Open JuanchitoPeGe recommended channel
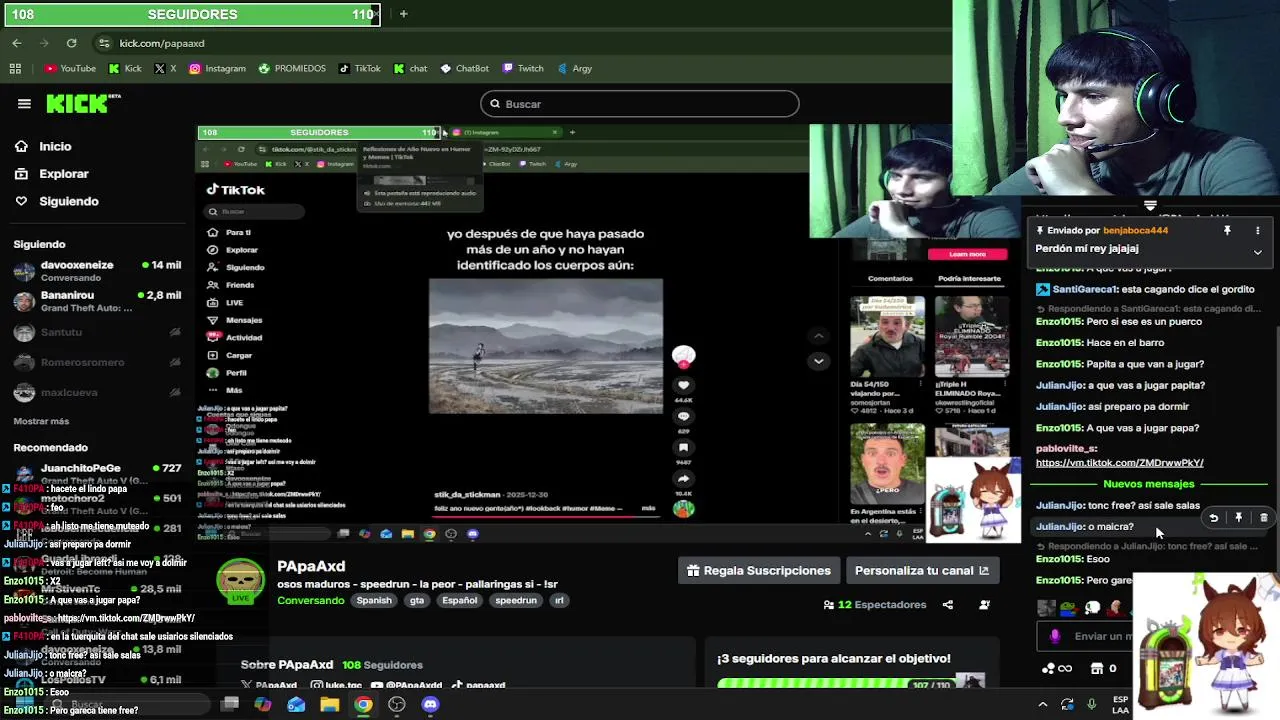 click(x=97, y=473)
